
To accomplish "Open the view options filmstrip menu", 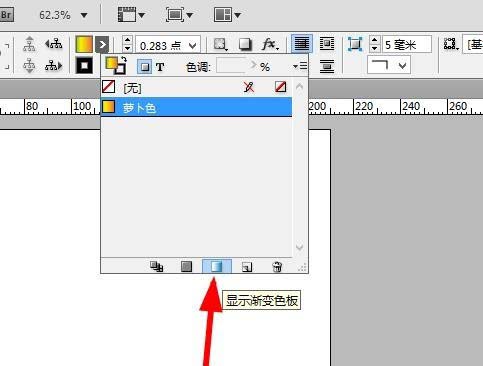I will coord(131,15).
